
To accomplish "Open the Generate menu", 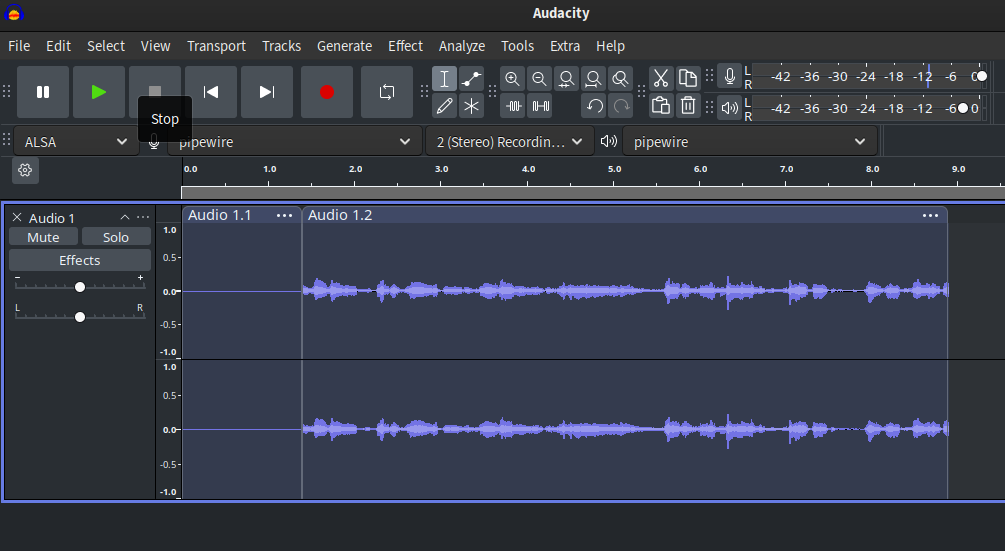I will [x=344, y=46].
